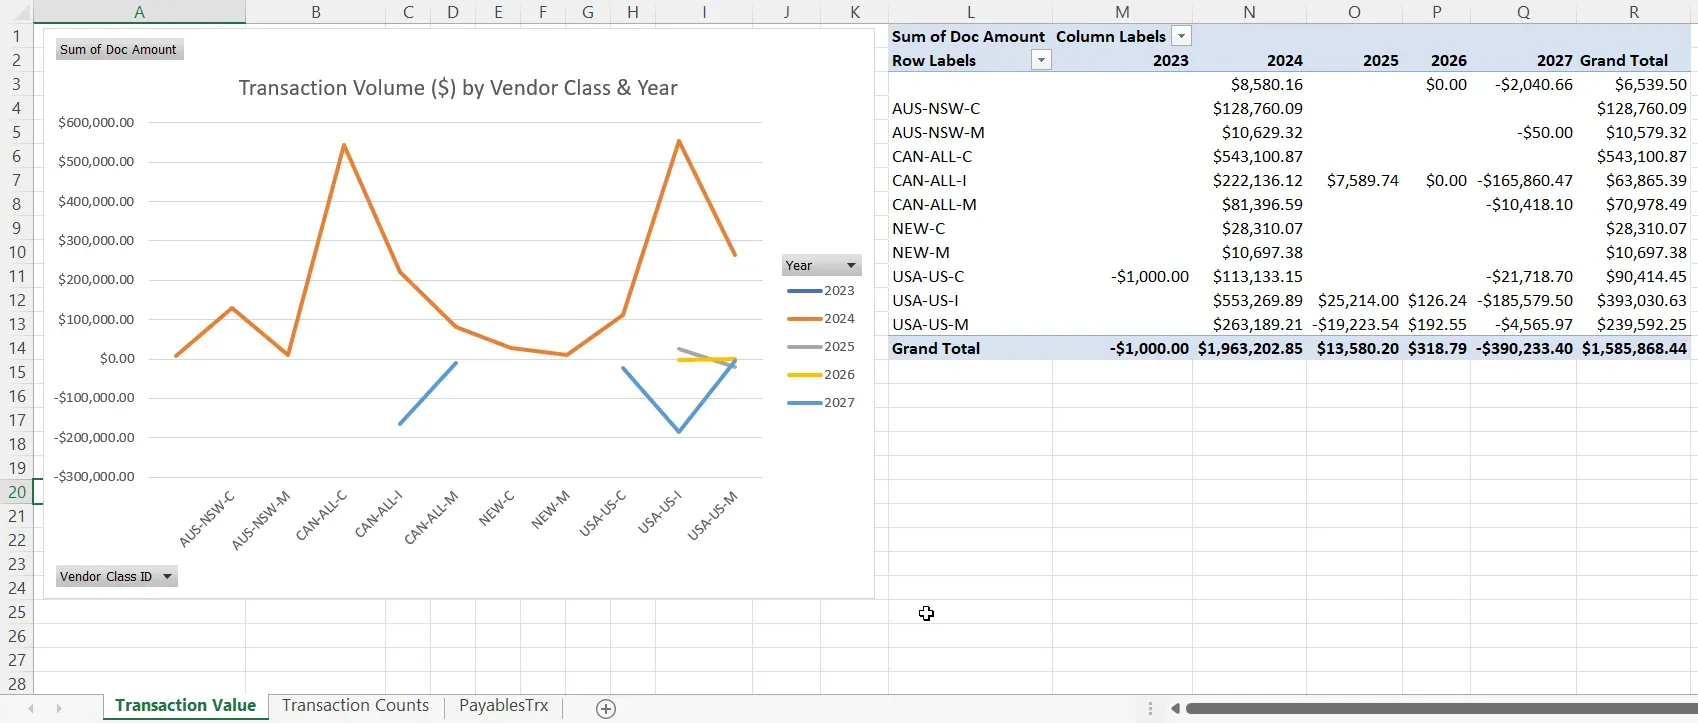Add a new sheet with plus icon

(x=605, y=708)
